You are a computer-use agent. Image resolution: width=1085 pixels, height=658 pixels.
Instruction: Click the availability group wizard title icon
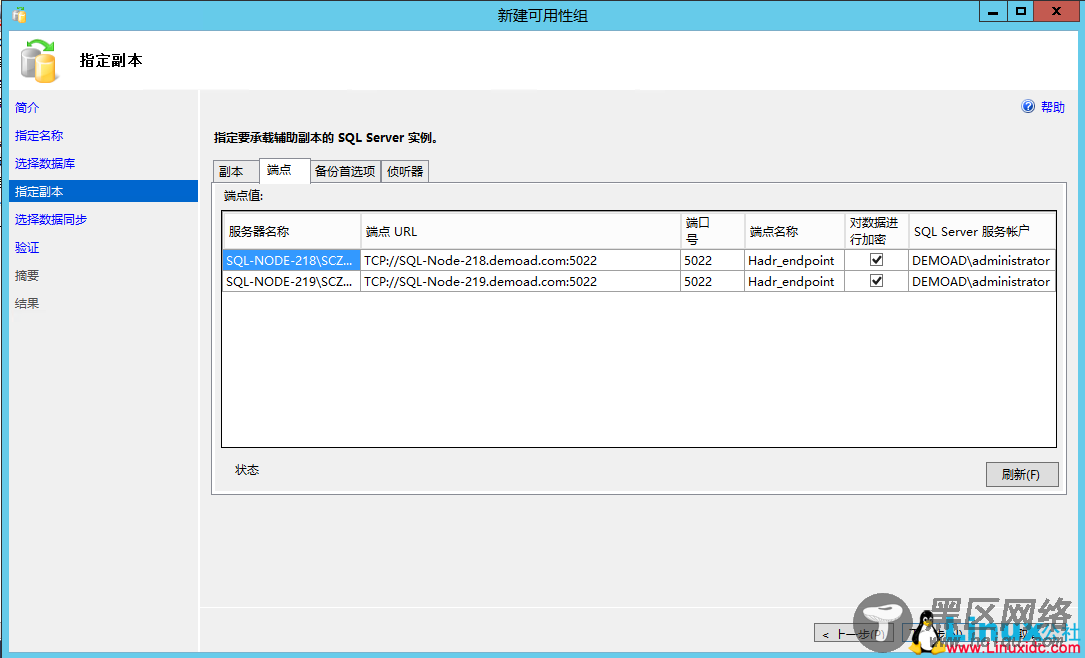19,15
